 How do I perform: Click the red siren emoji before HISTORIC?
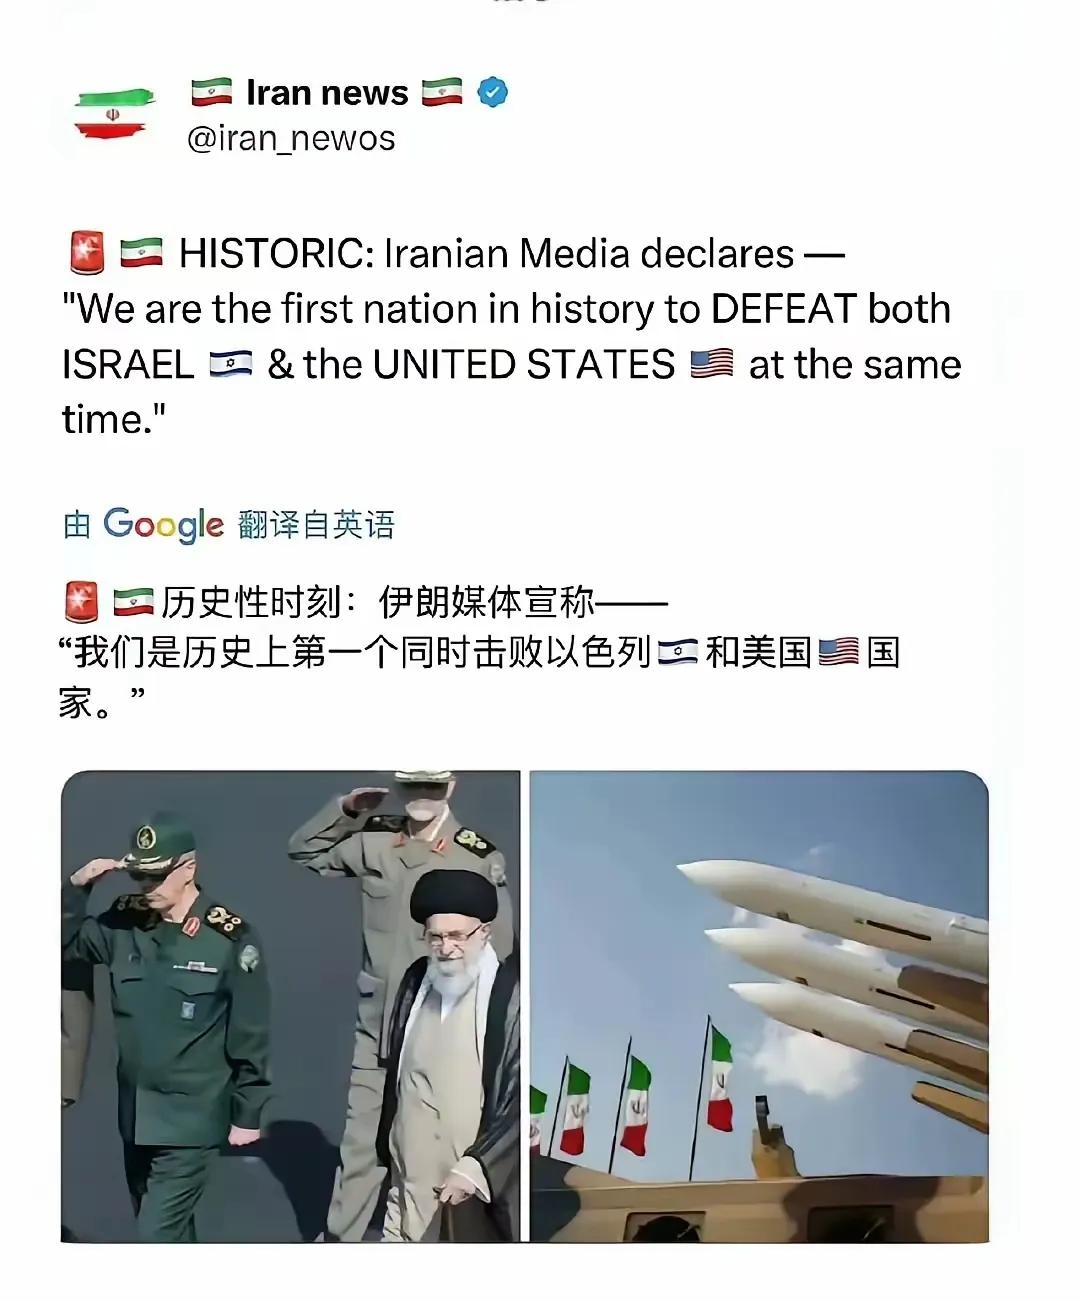[87, 253]
